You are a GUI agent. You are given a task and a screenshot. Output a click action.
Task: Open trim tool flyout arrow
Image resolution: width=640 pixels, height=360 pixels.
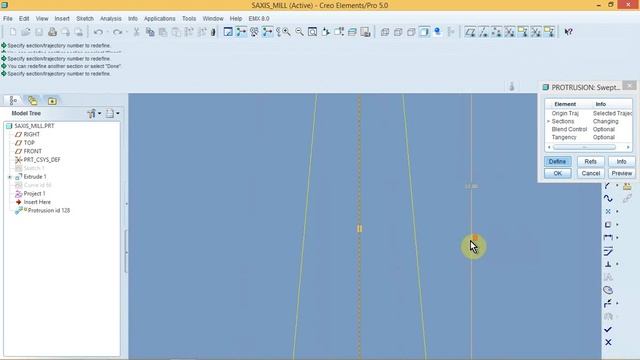617,303
